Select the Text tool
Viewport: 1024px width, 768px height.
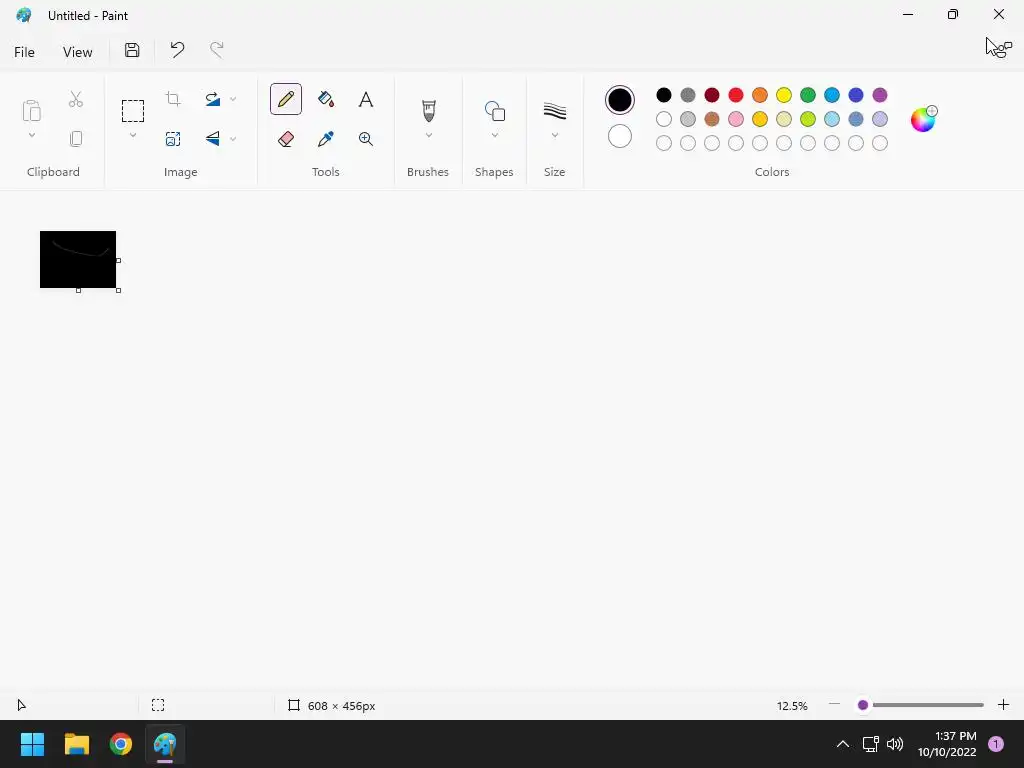coord(366,99)
